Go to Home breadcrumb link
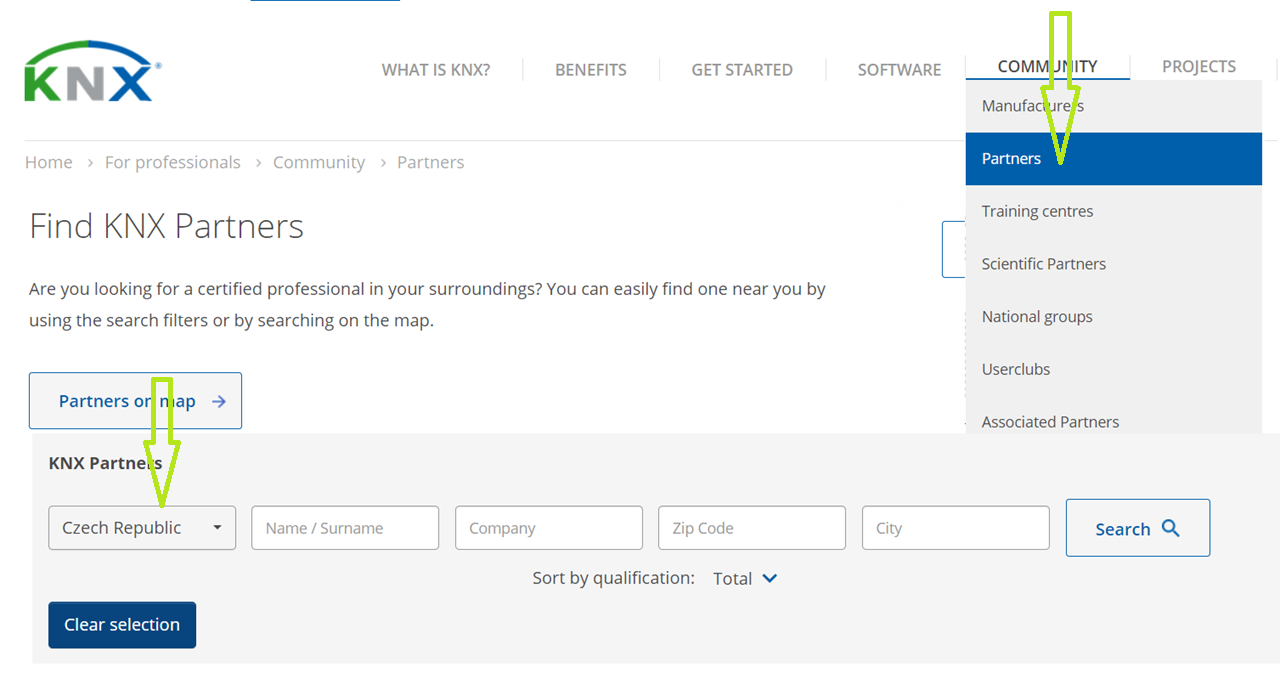 point(49,162)
